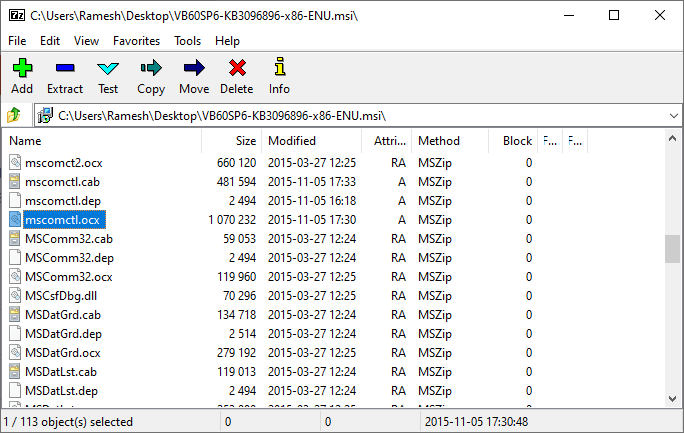Sort by the Block column header
This screenshot has width=684, height=433.
pos(513,141)
